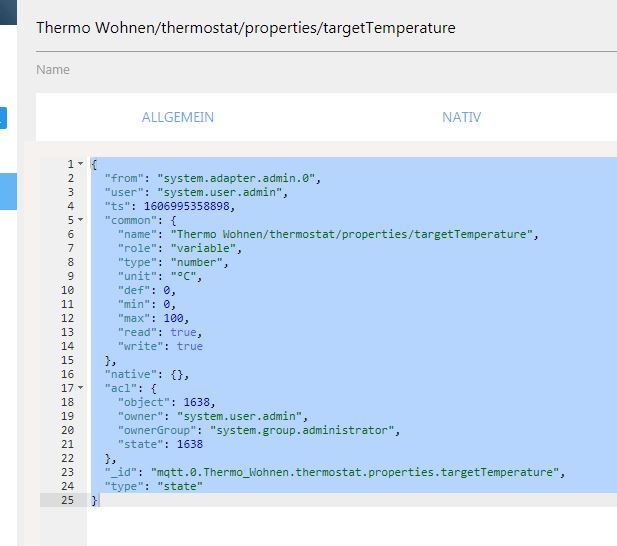Image resolution: width=617 pixels, height=546 pixels.
Task: Switch to the NATIV tab
Action: click(x=461, y=117)
